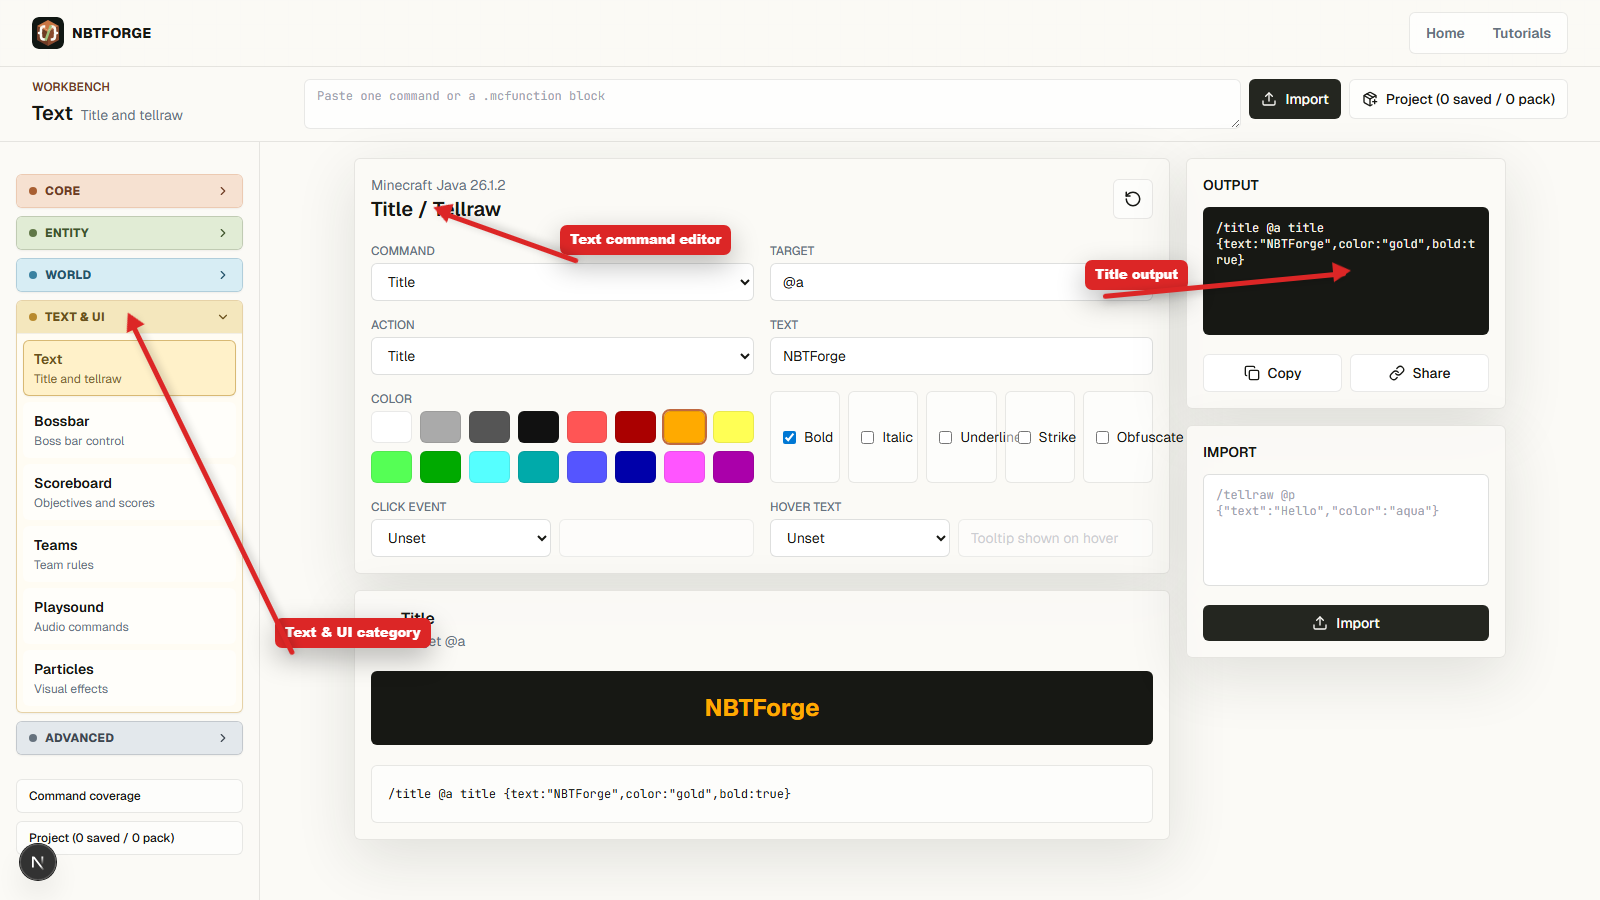Expand the Entity category
Screen dimensions: 1600x900
coord(129,233)
